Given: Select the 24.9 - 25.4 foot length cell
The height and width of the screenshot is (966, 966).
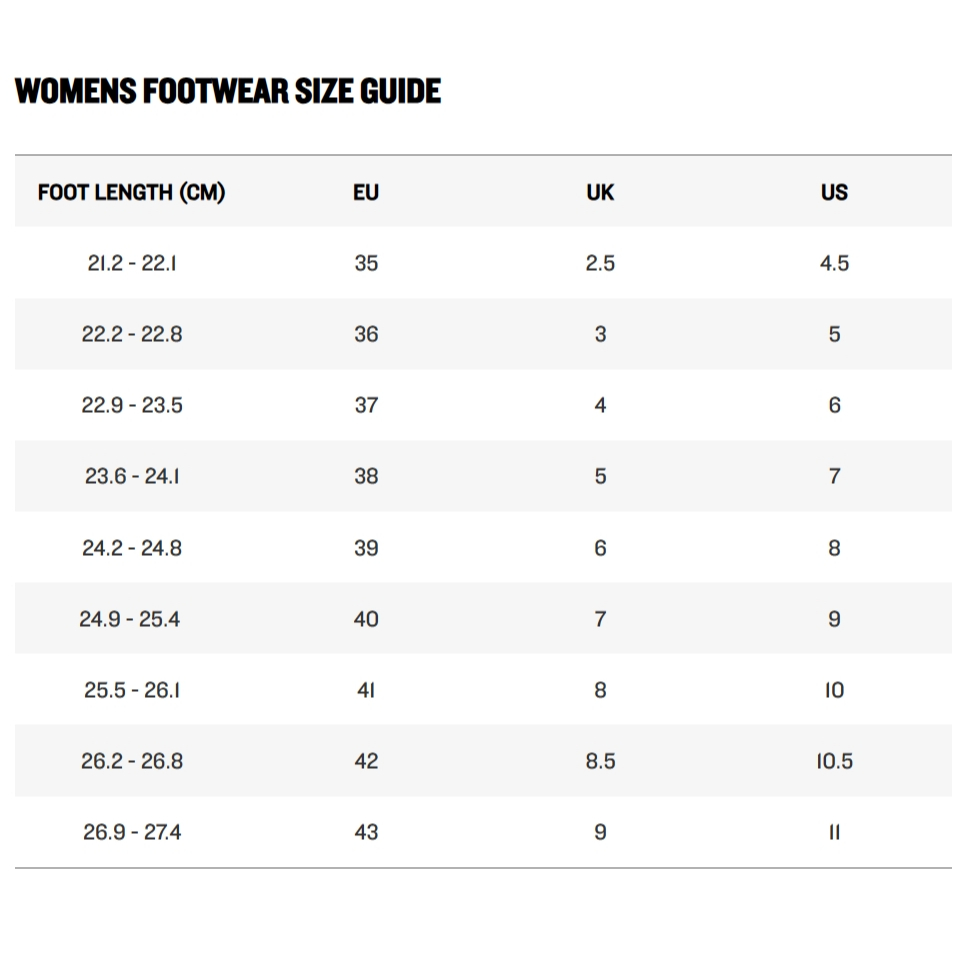Looking at the screenshot, I should 130,619.
